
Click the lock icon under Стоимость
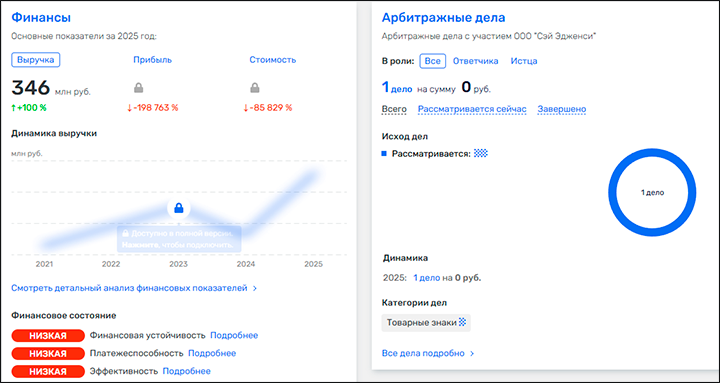[255, 87]
